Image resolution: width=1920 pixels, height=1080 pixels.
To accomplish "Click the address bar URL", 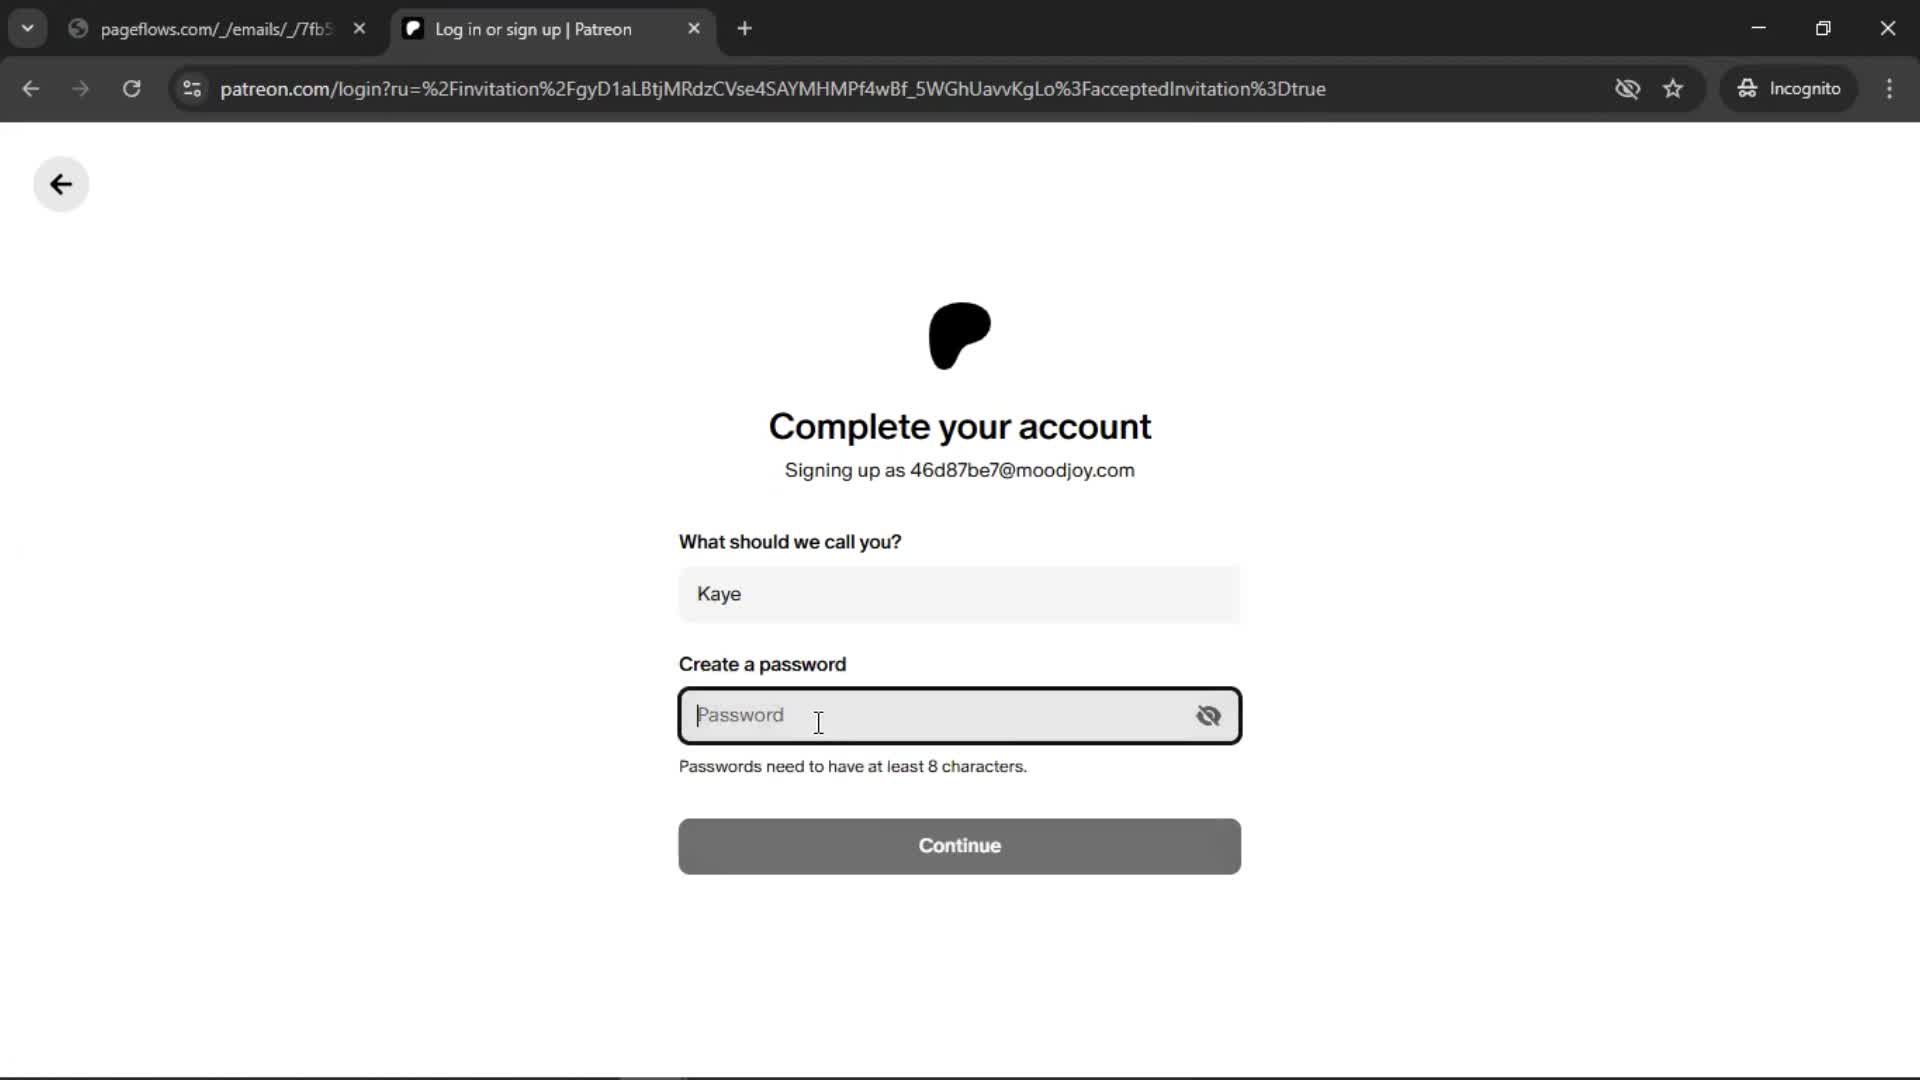I will point(772,89).
